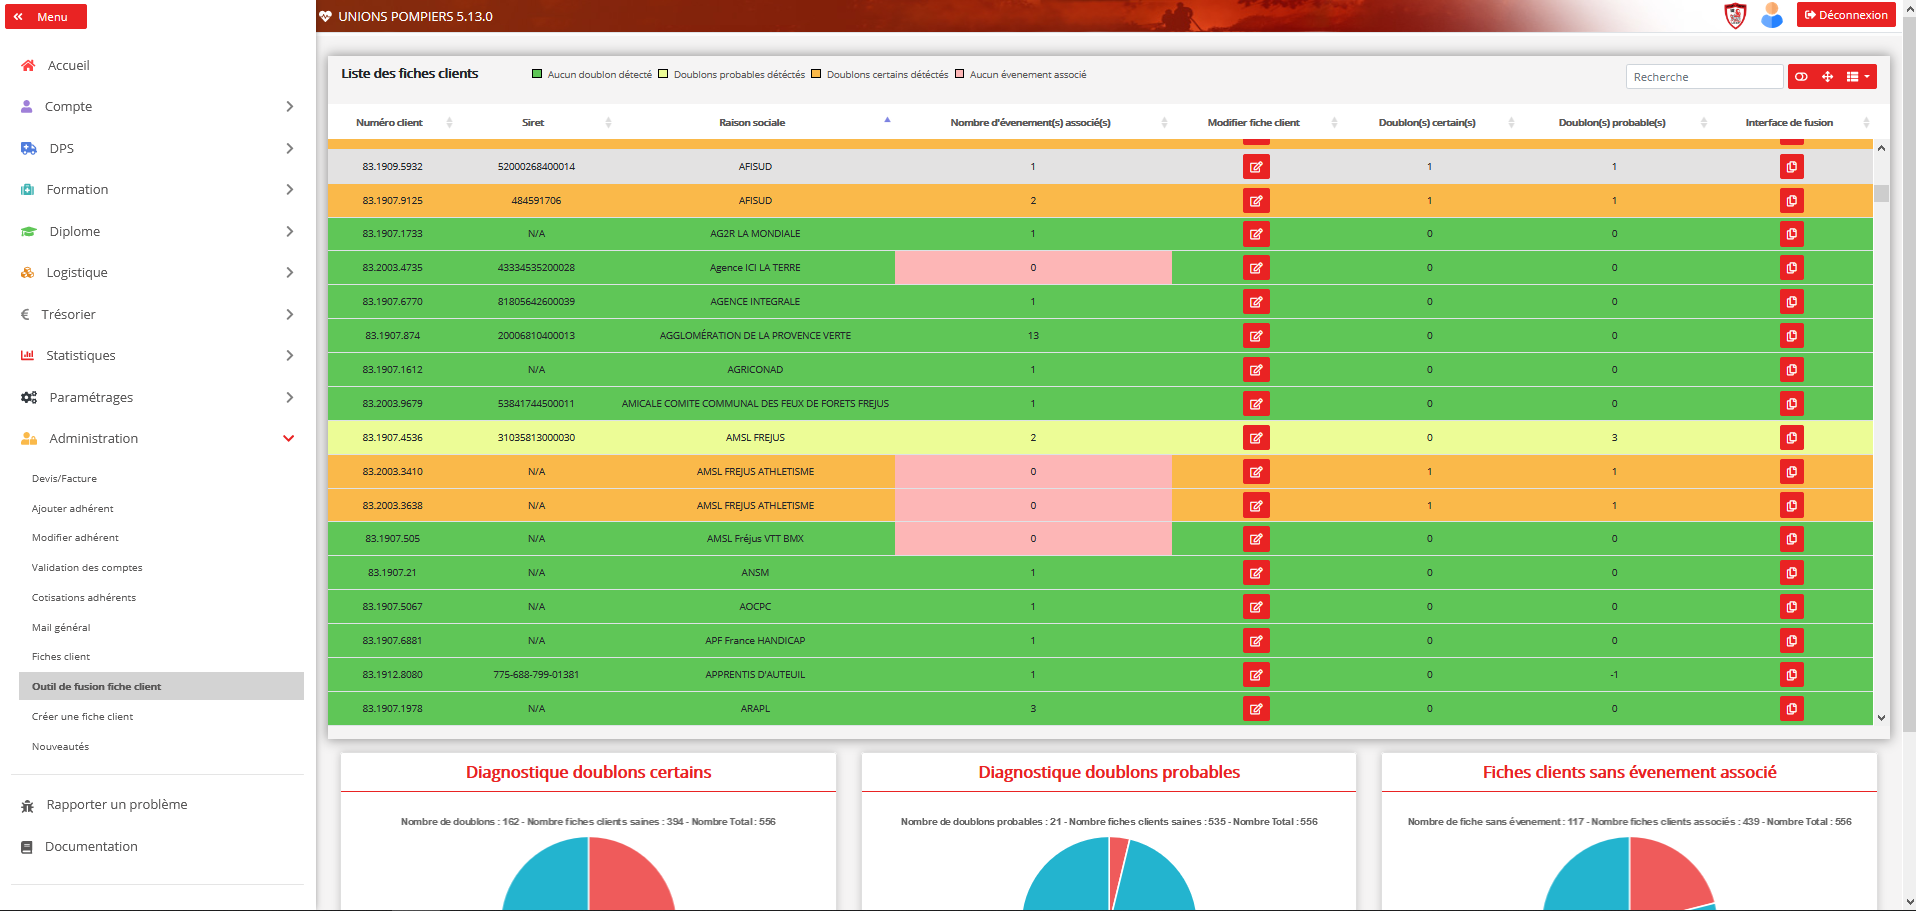Open Modifier adhérent submenu item
The image size is (1916, 911).
75,538
